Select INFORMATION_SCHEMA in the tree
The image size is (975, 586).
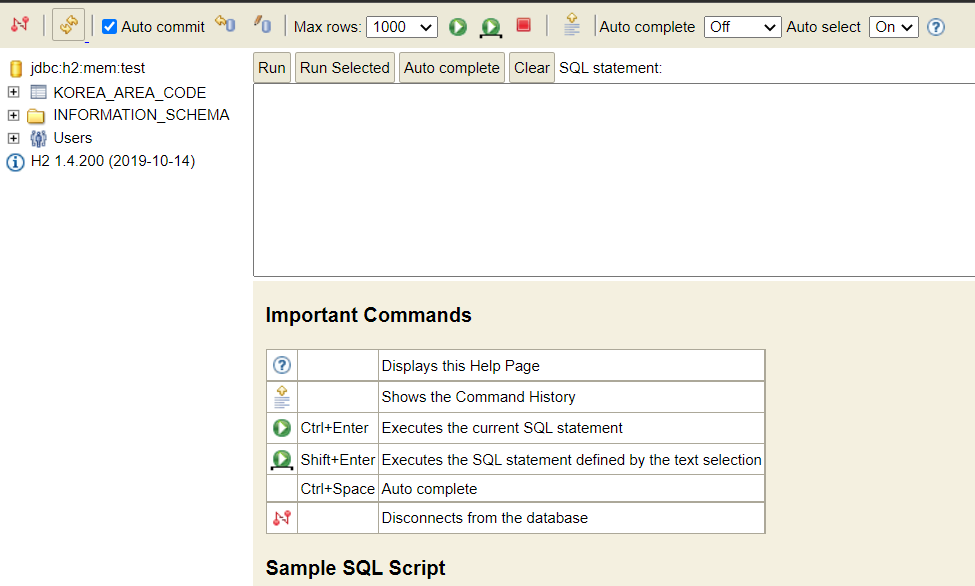[x=141, y=115]
